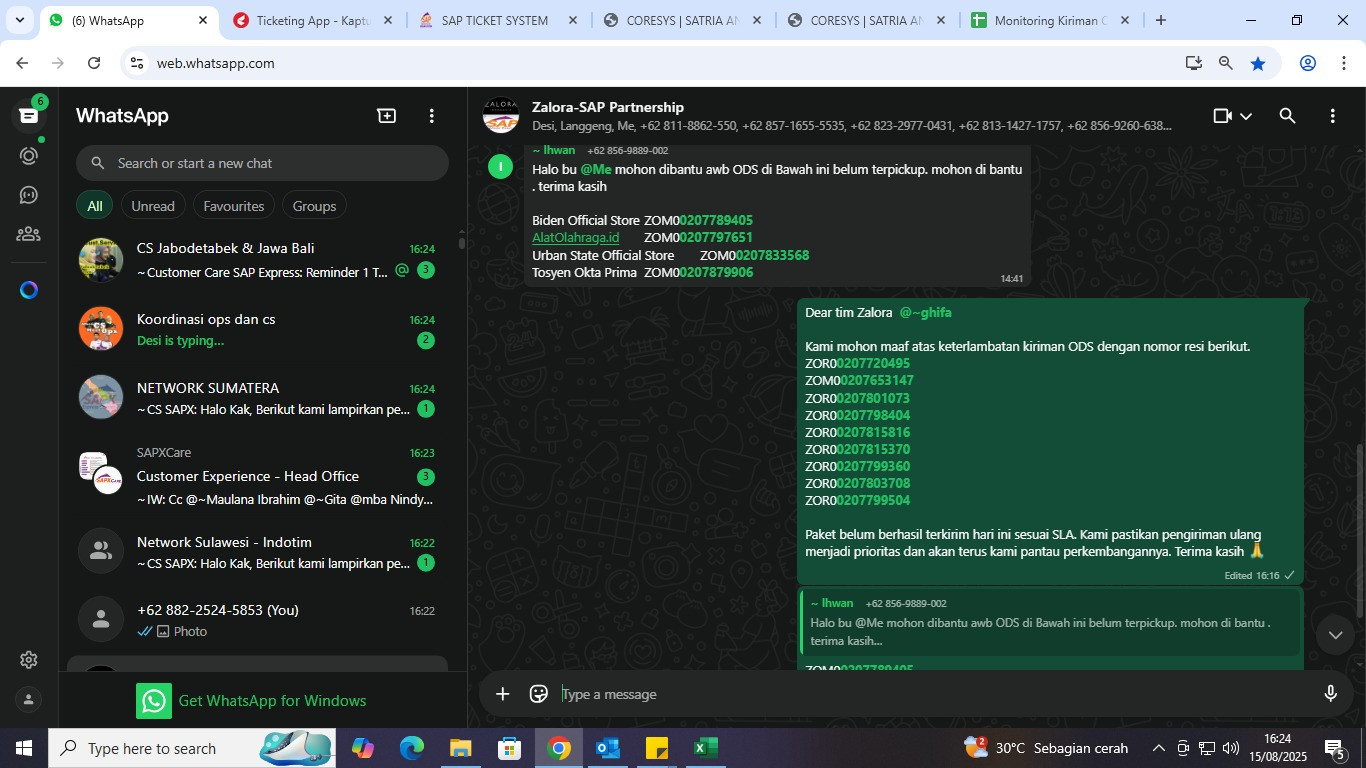The height and width of the screenshot is (768, 1366).
Task: Open attachment plus button in composer
Action: point(502,694)
